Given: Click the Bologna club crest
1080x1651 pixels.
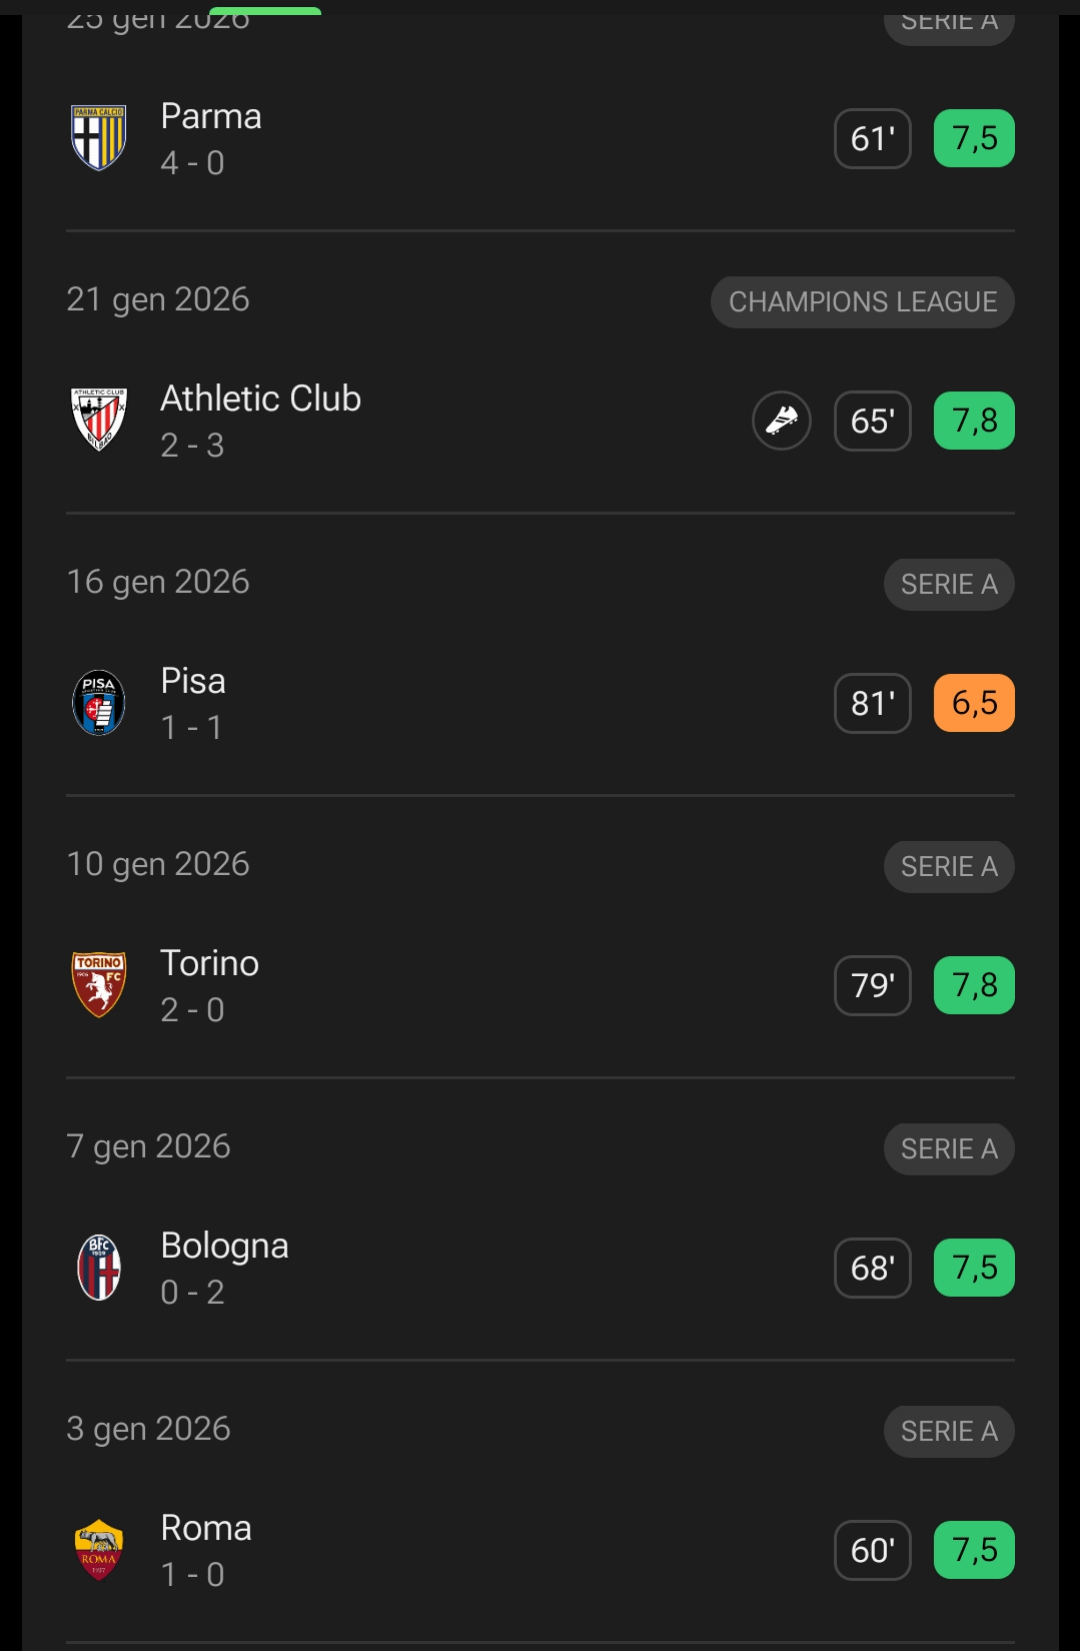Looking at the screenshot, I should click(x=99, y=1268).
